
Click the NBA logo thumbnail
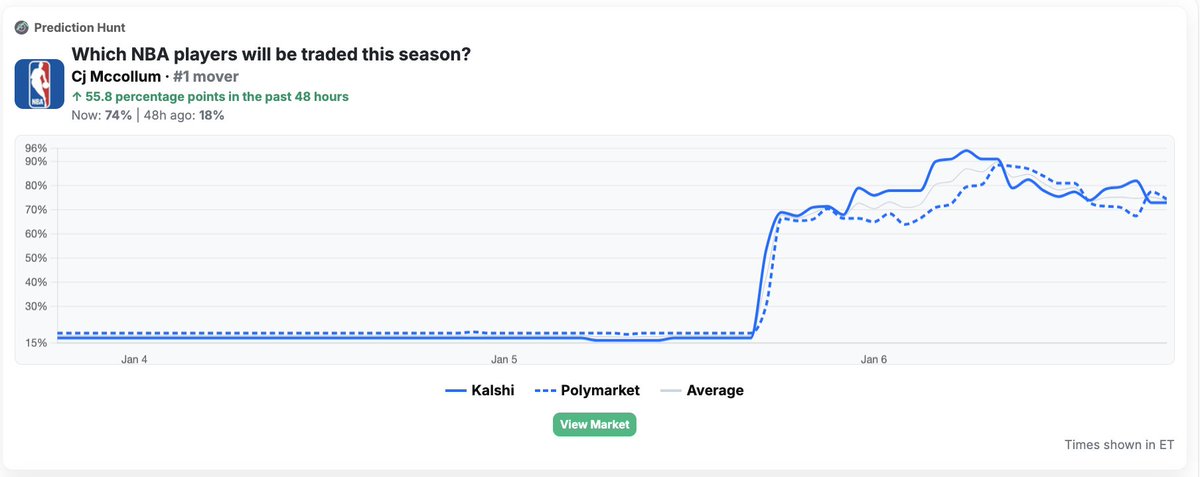click(39, 85)
